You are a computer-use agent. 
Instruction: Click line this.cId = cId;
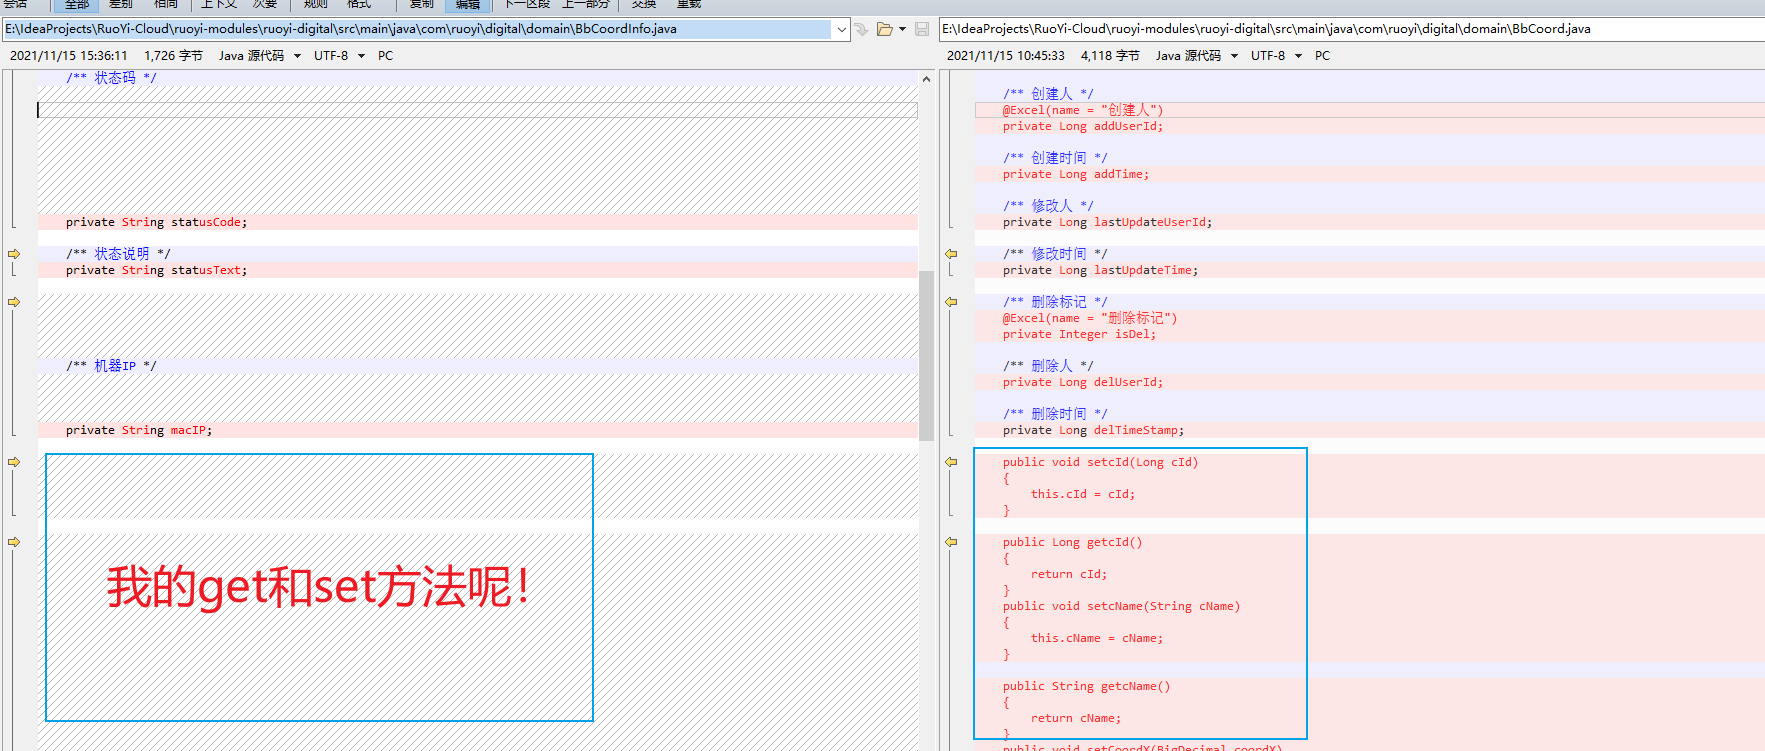(x=1083, y=494)
